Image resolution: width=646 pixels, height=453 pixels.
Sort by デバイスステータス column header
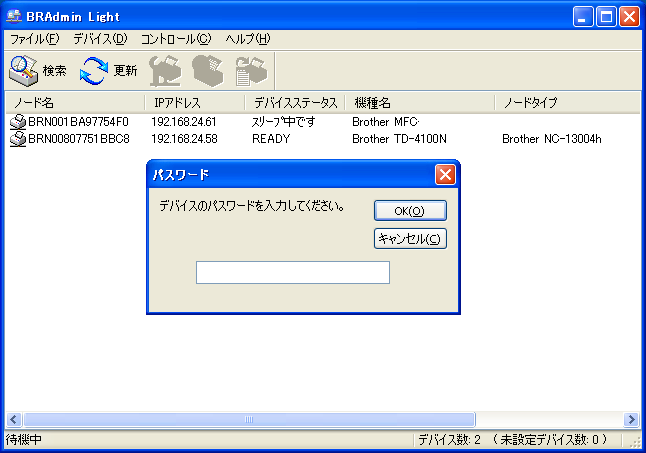point(295,103)
